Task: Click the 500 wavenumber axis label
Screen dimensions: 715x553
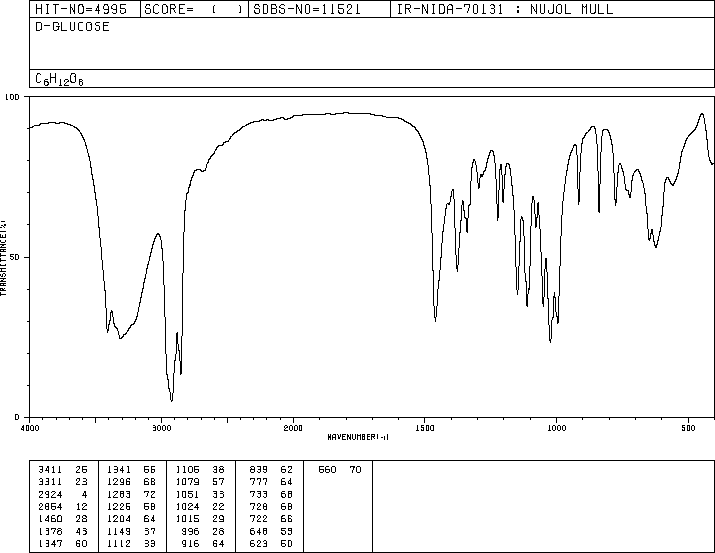Action: (688, 428)
